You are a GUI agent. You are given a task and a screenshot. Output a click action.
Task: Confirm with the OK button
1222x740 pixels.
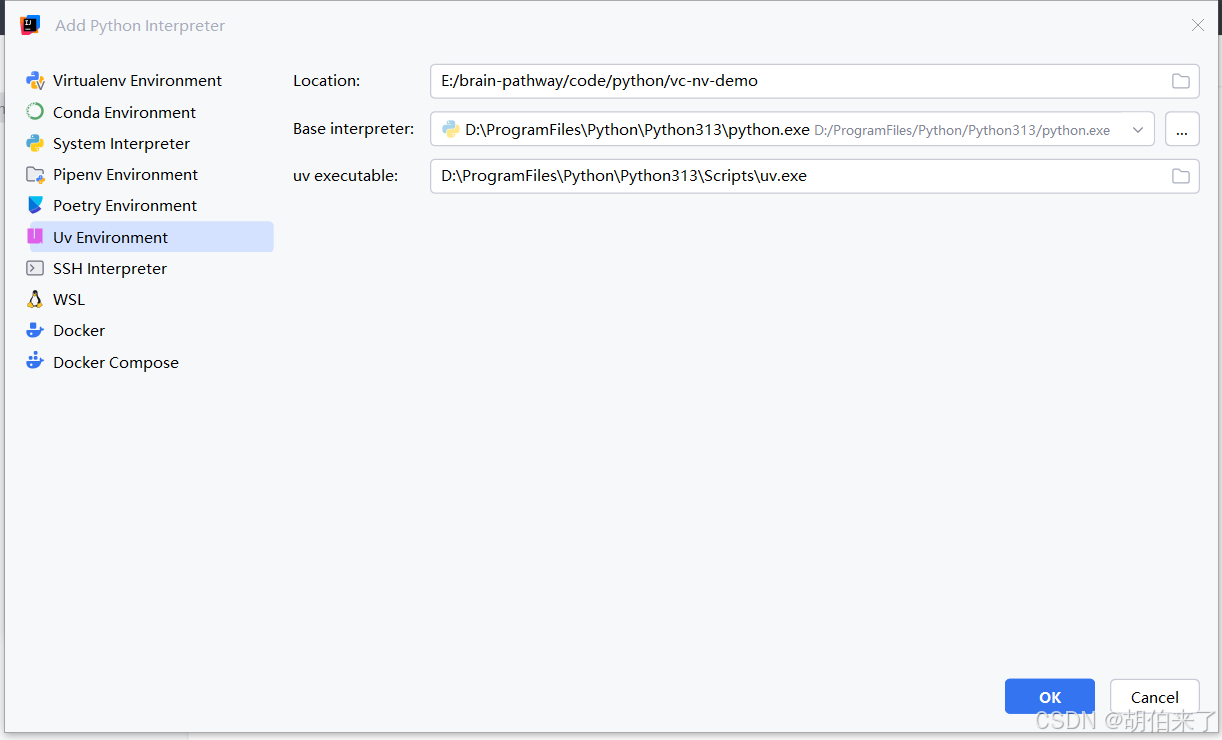1050,697
